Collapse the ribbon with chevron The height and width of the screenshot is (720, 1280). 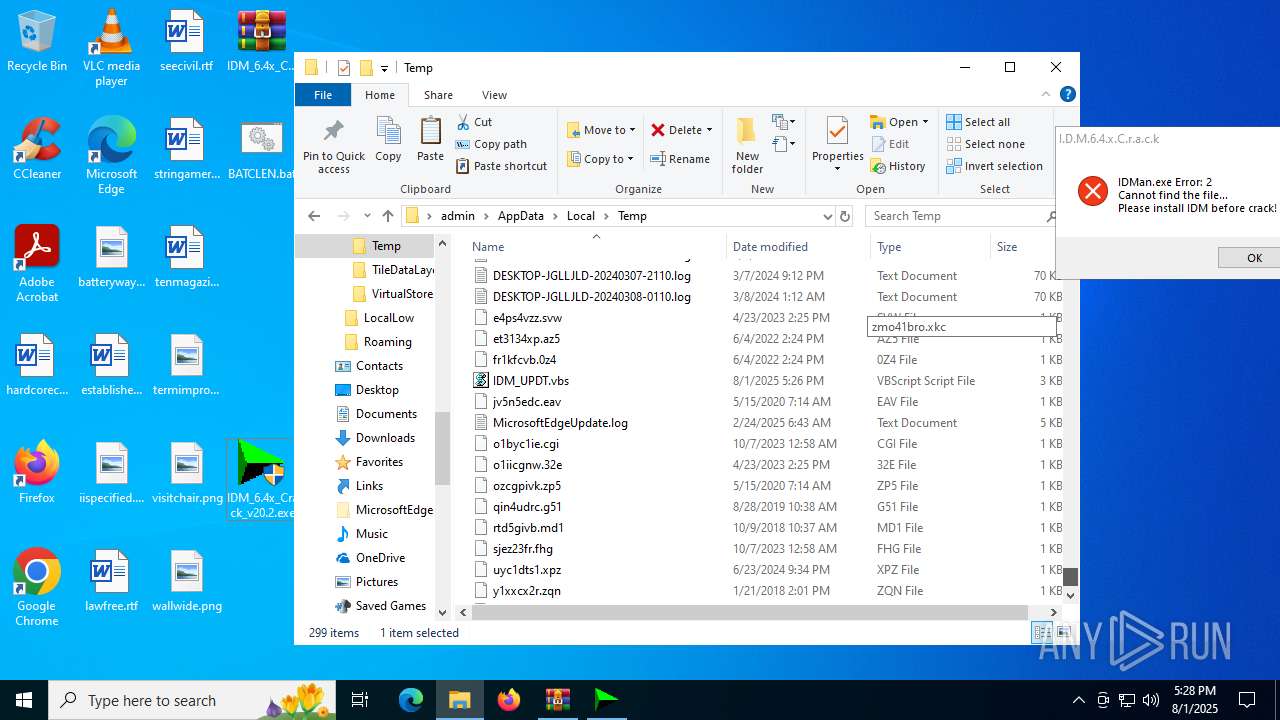(1047, 94)
